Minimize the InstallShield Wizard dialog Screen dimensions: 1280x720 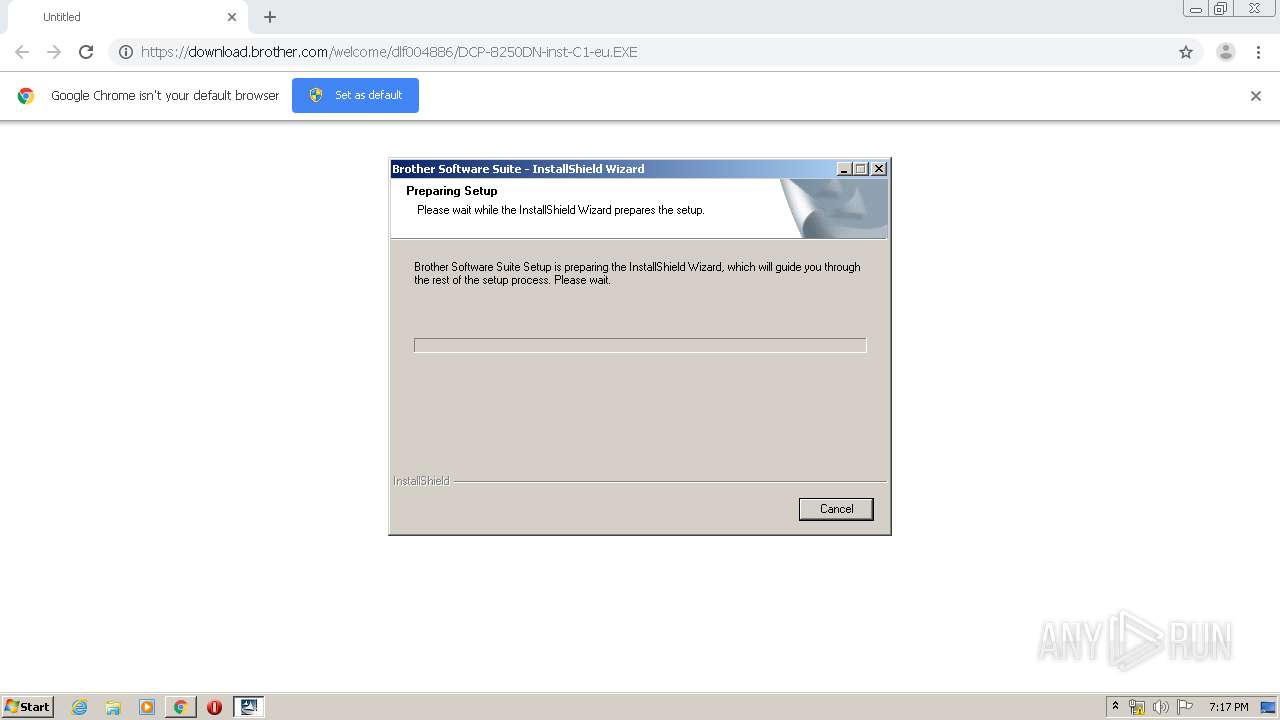click(x=845, y=169)
